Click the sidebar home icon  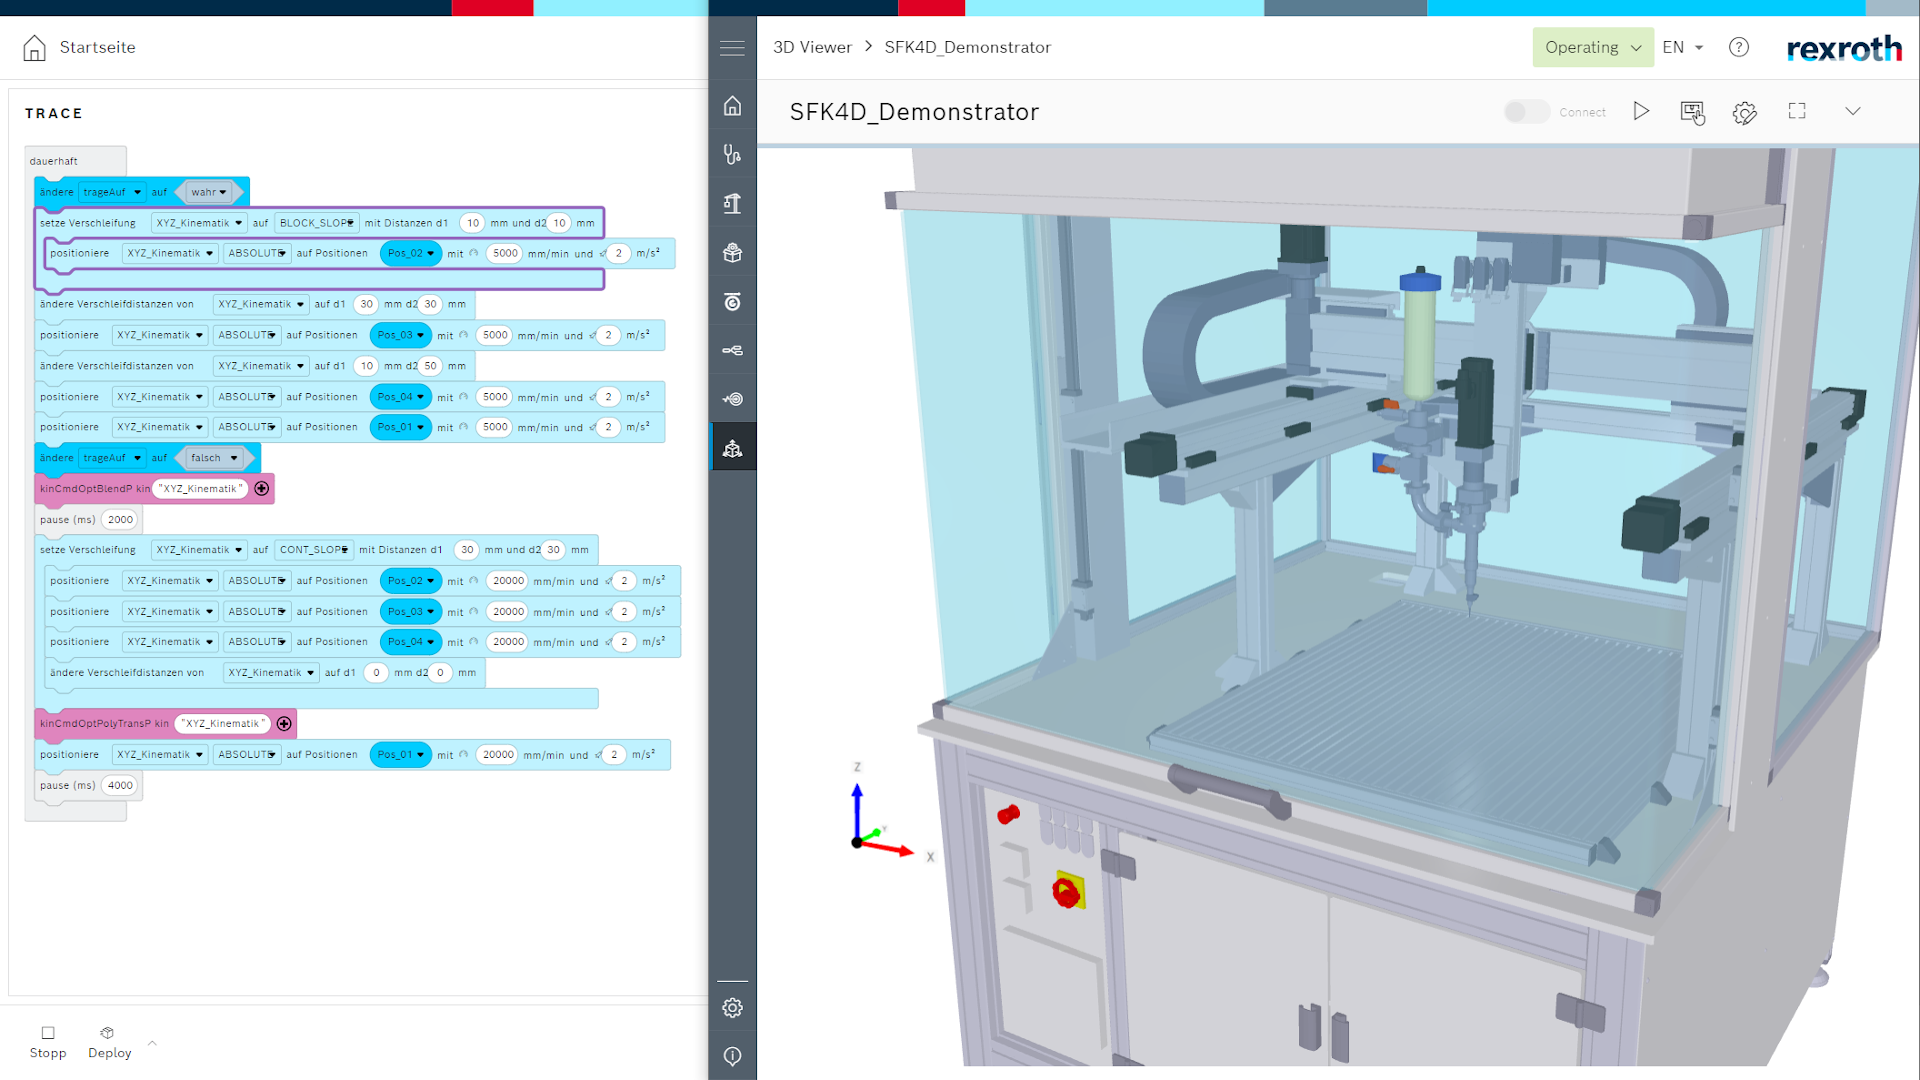click(732, 106)
